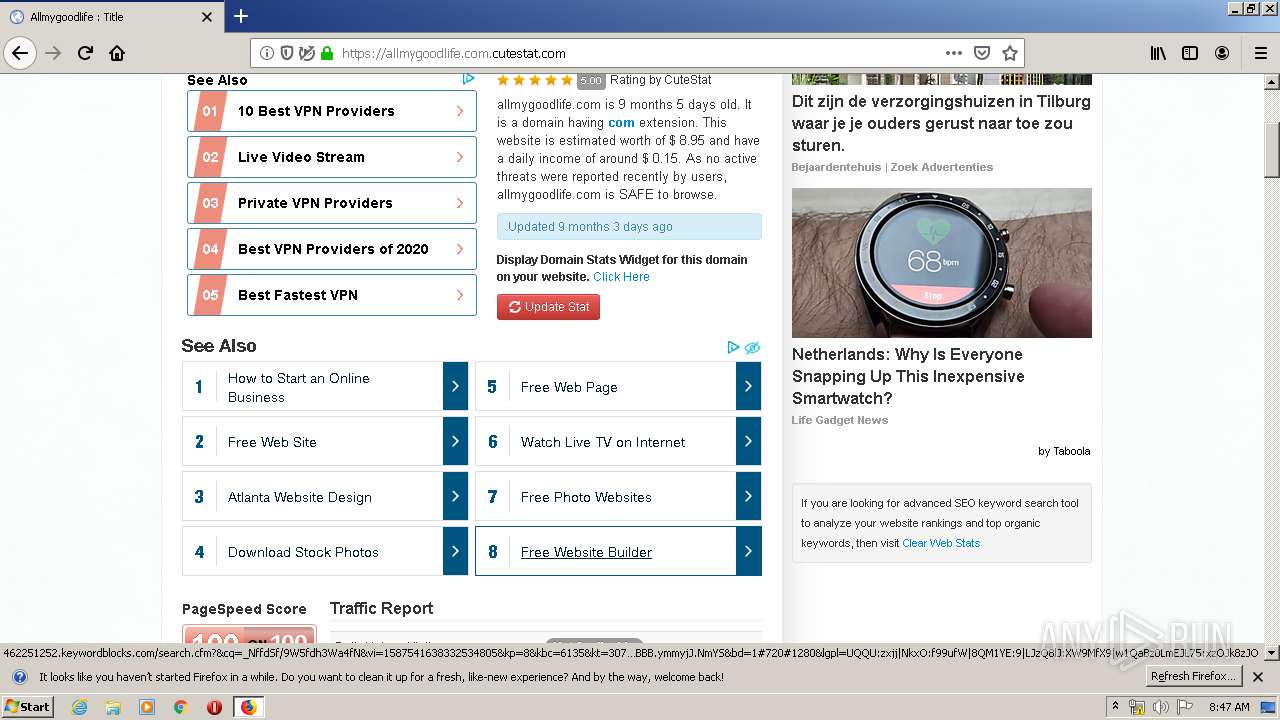Image resolution: width=1280 pixels, height=720 pixels.
Task: Open the smartwatch article thumbnail
Action: (942, 263)
